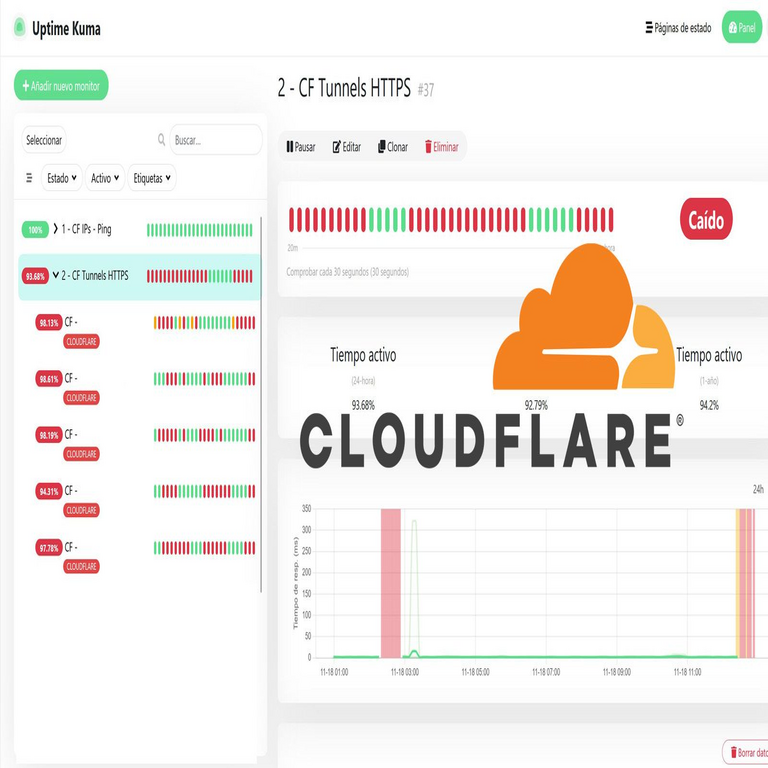Click the red downtime region near 11-18 03:00
Screen dimensions: 768x768
391,583
